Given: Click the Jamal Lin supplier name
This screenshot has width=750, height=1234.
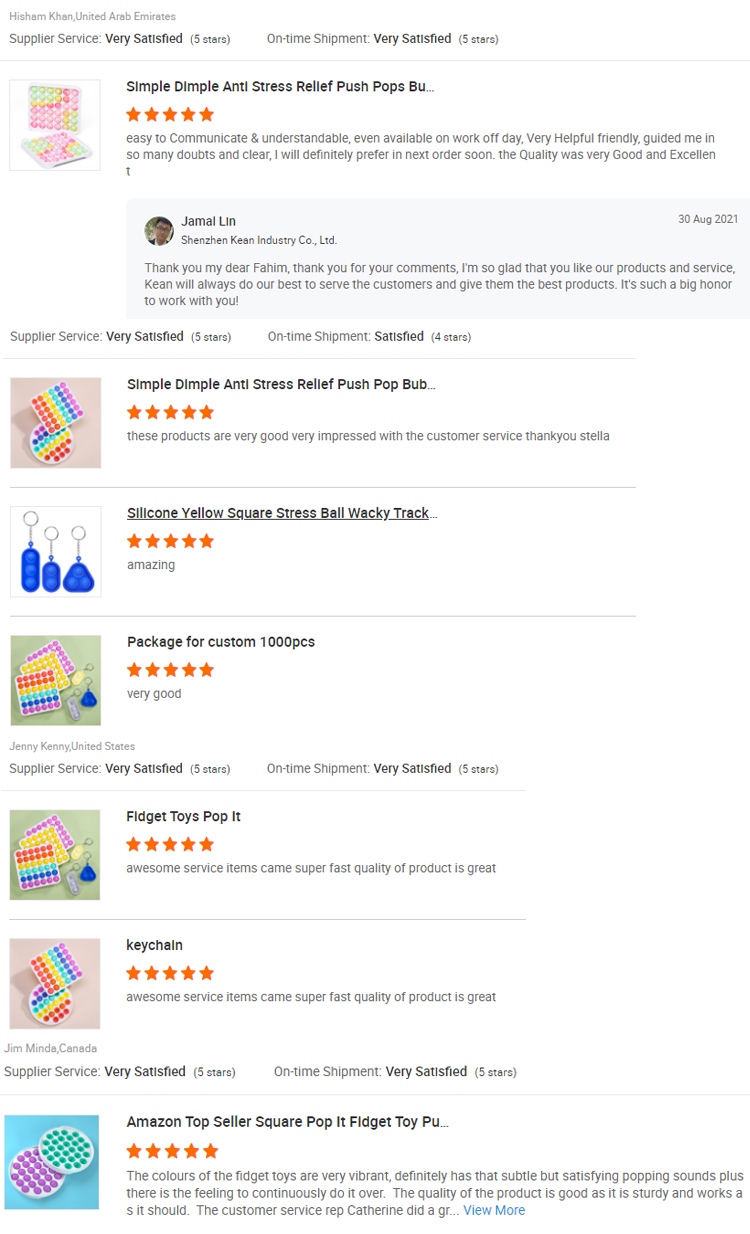Looking at the screenshot, I should [x=208, y=221].
